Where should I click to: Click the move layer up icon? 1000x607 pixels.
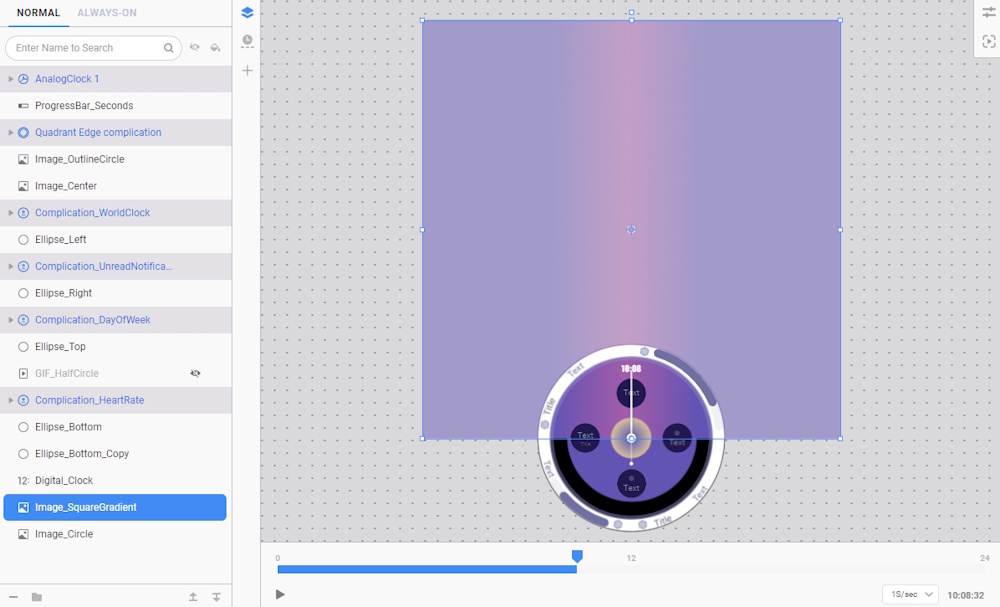coord(193,597)
